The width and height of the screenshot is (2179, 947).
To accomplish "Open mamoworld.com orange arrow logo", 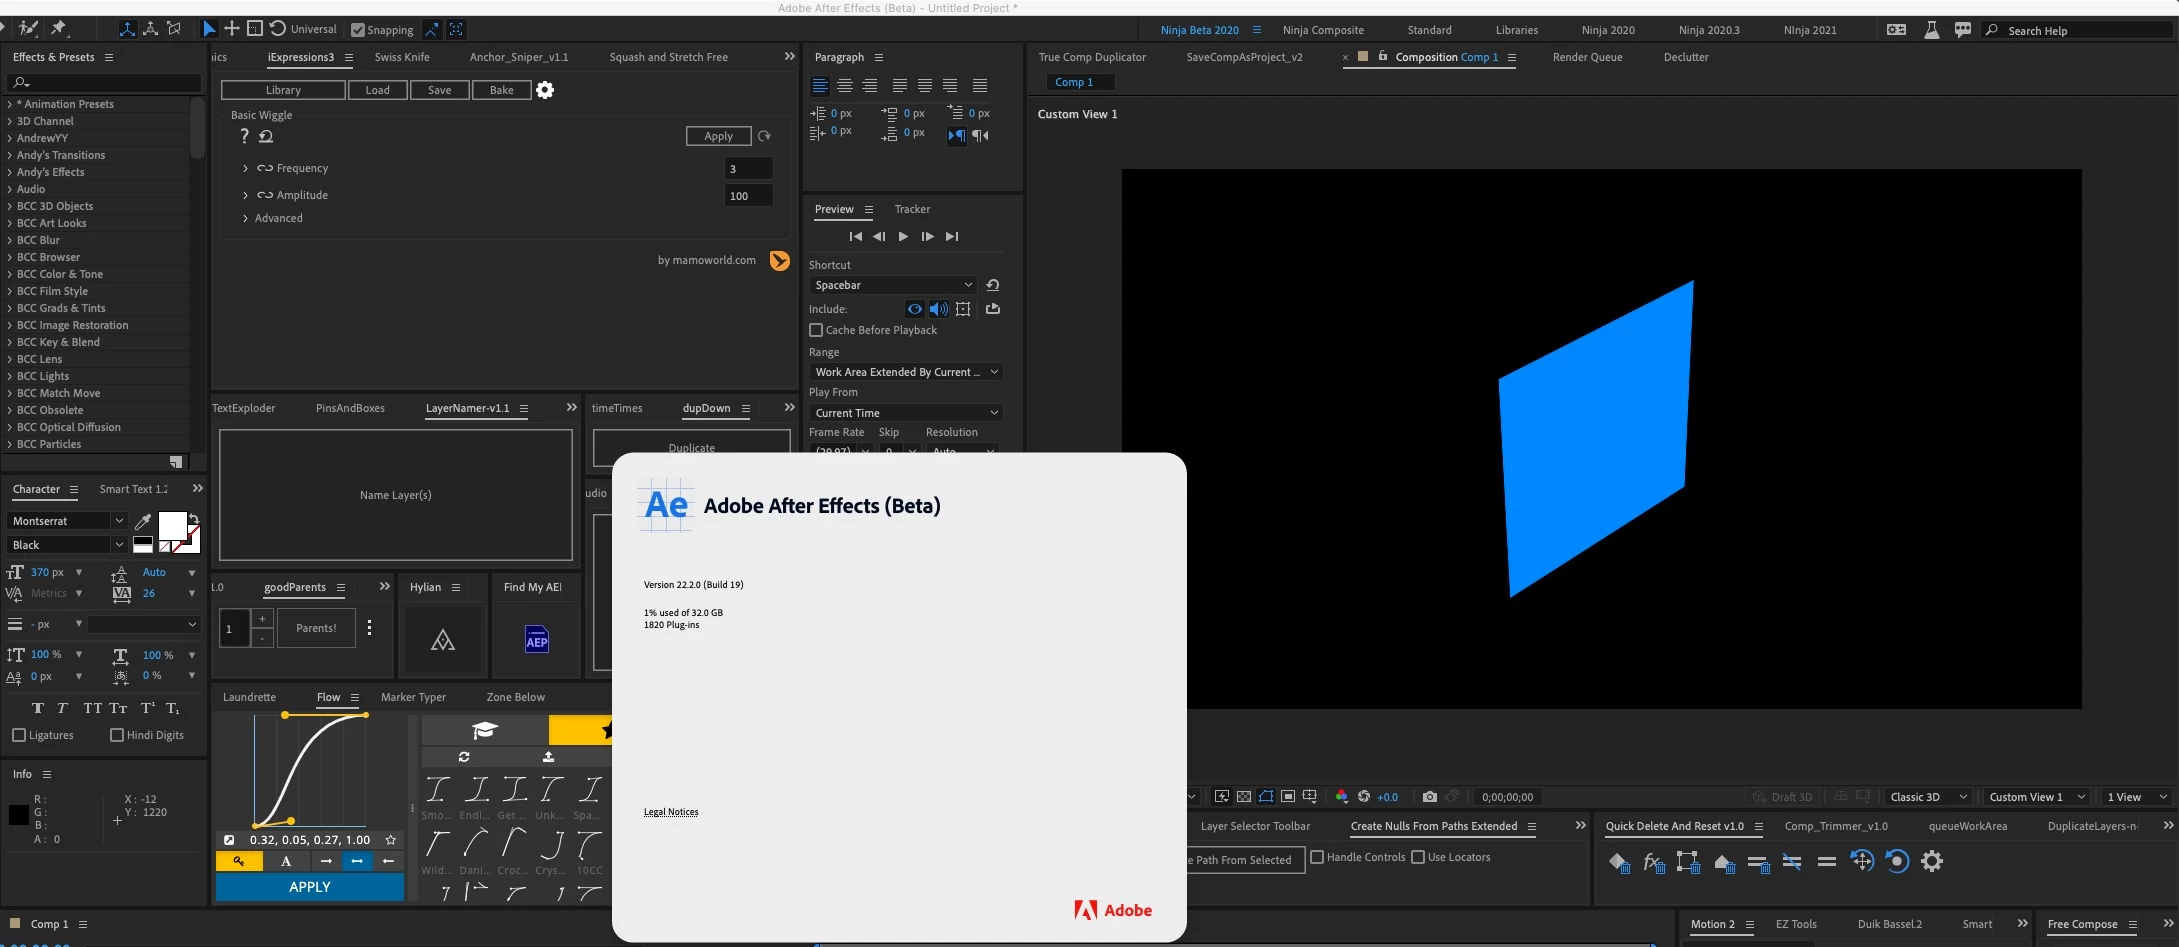I will coord(780,261).
